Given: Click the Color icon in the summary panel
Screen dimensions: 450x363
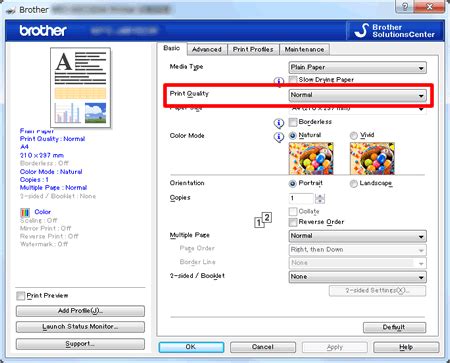Looking at the screenshot, I should coord(25,212).
